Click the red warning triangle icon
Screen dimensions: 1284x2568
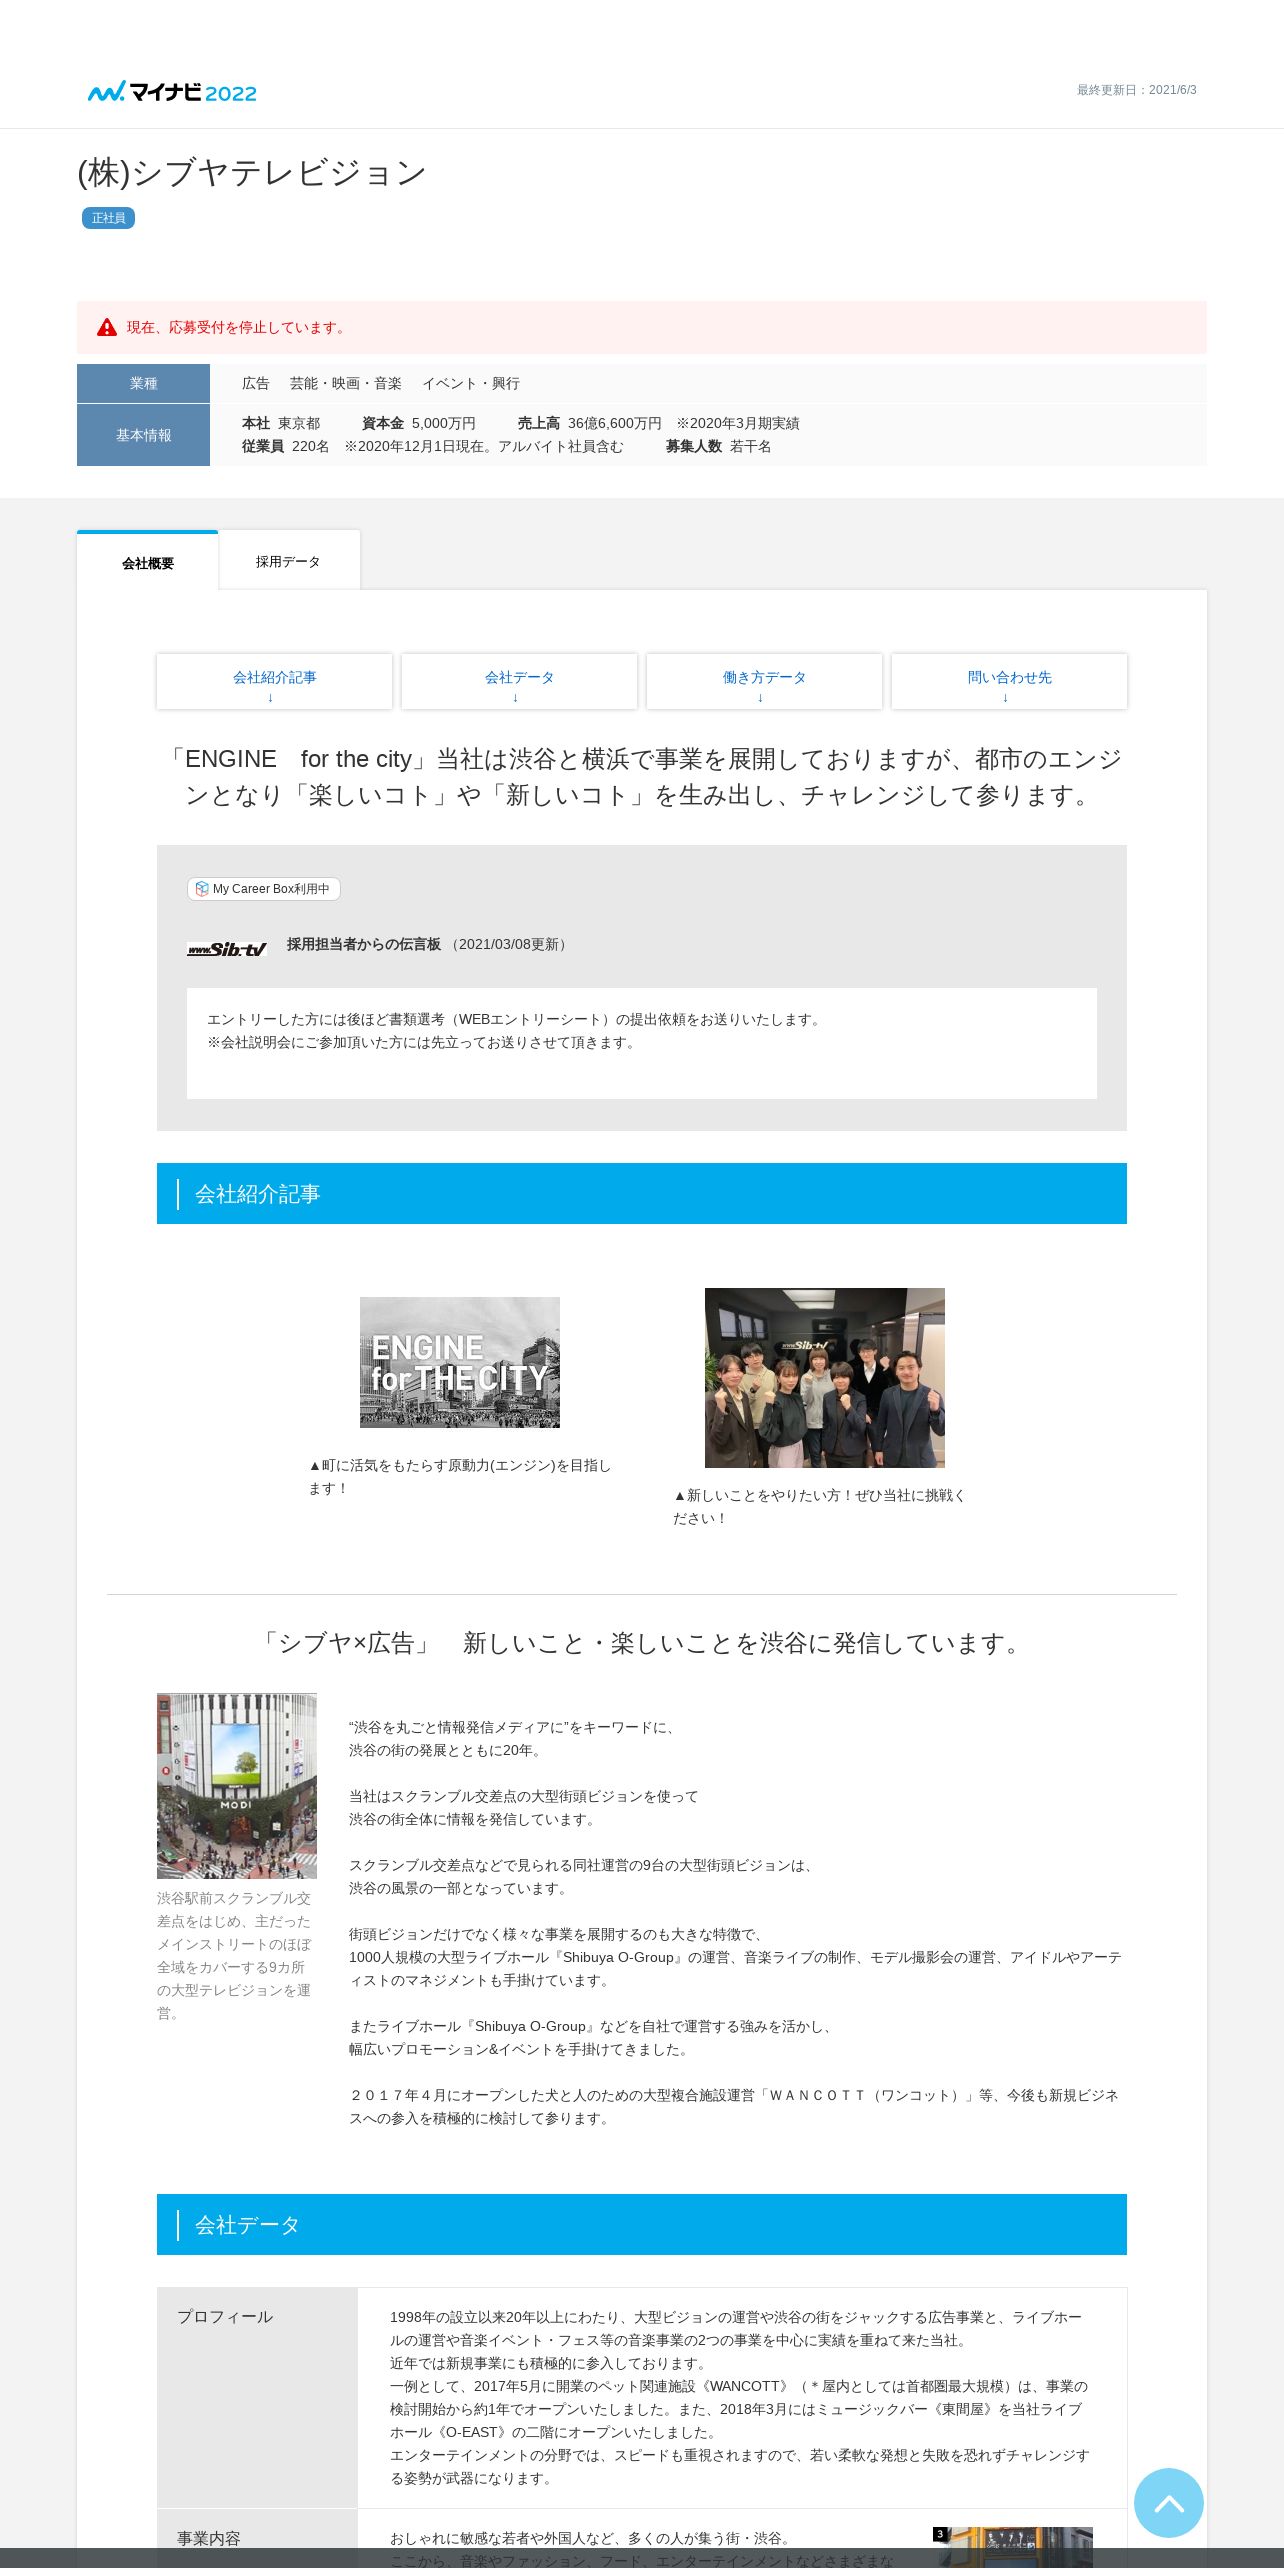point(107,327)
